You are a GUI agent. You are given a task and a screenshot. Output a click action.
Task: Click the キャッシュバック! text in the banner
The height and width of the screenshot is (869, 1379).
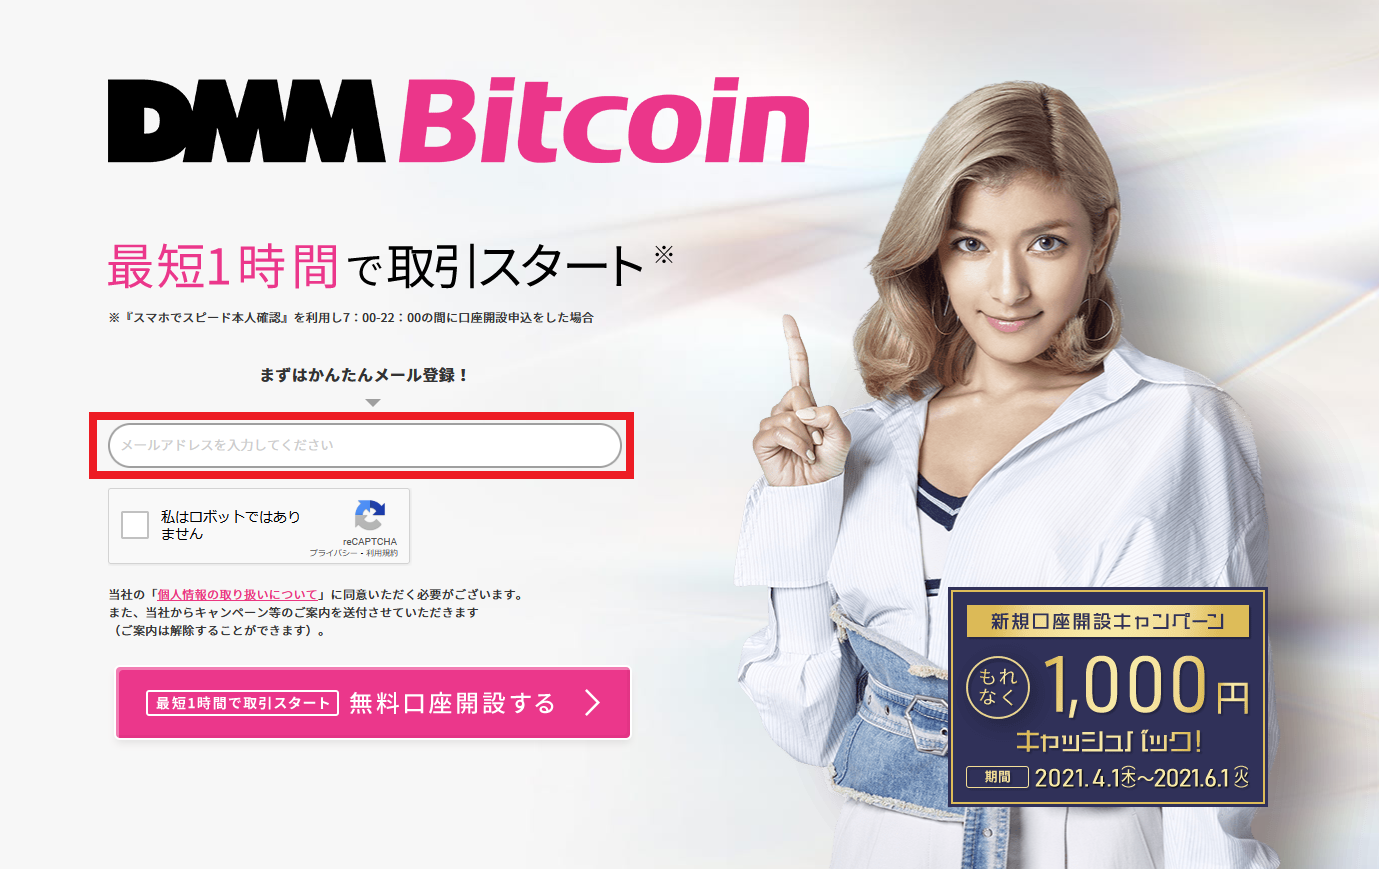click(x=1108, y=741)
